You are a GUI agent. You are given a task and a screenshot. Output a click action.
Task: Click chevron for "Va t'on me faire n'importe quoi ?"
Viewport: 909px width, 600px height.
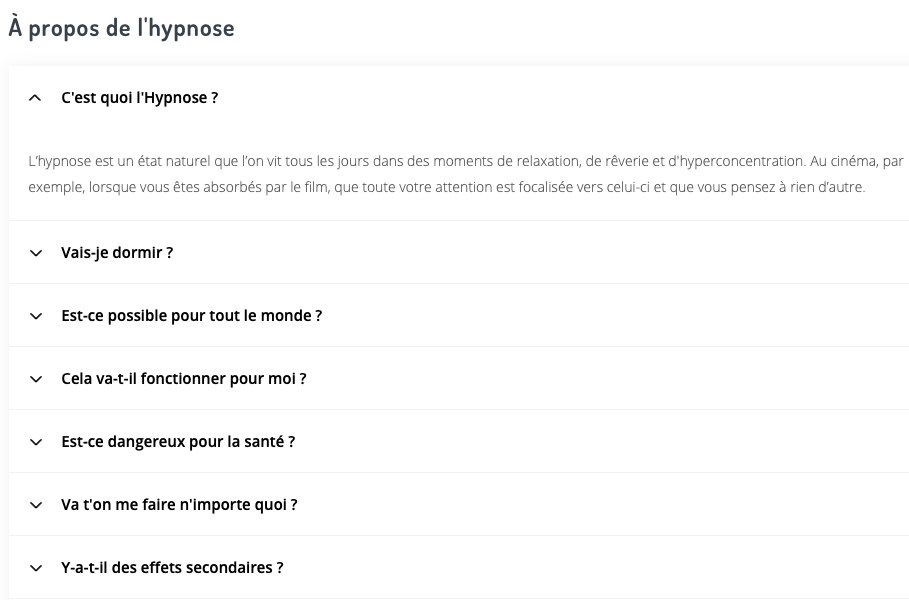(36, 505)
